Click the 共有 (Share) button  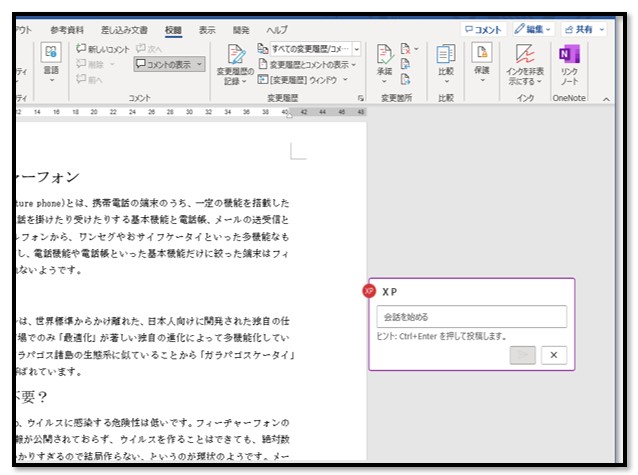[583, 29]
